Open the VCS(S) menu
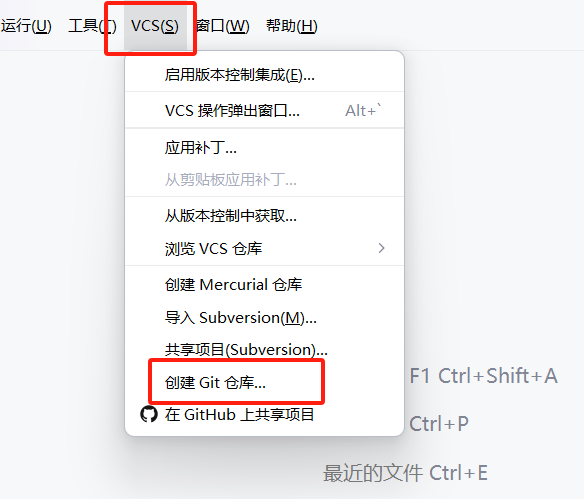The width and height of the screenshot is (584, 499). pos(155,26)
